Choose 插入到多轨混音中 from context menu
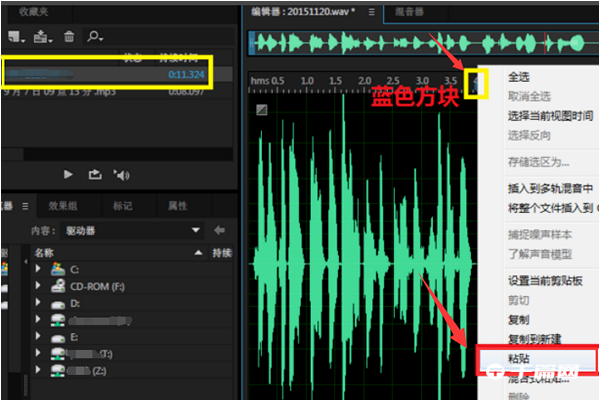Image resolution: width=600 pixels, height=400 pixels. pos(550,188)
